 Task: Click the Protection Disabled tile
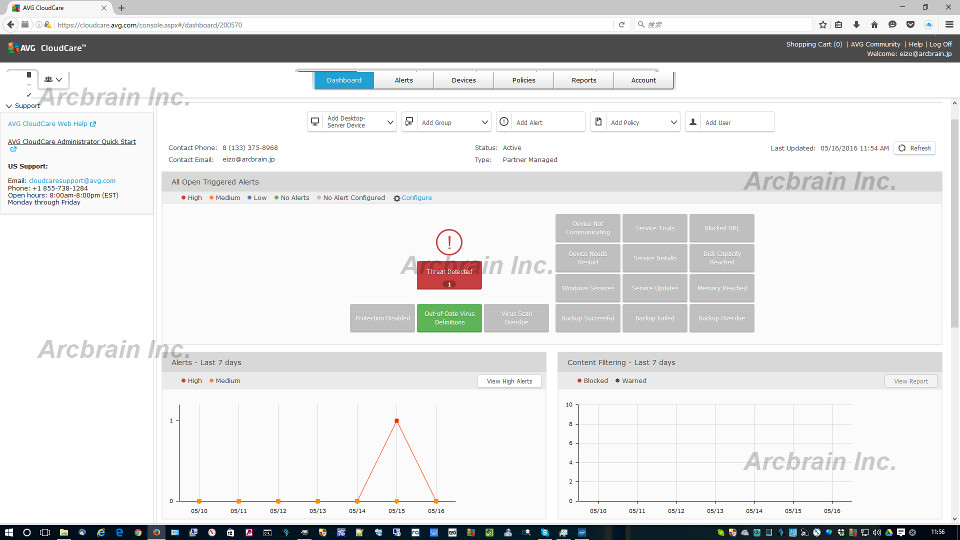point(382,318)
